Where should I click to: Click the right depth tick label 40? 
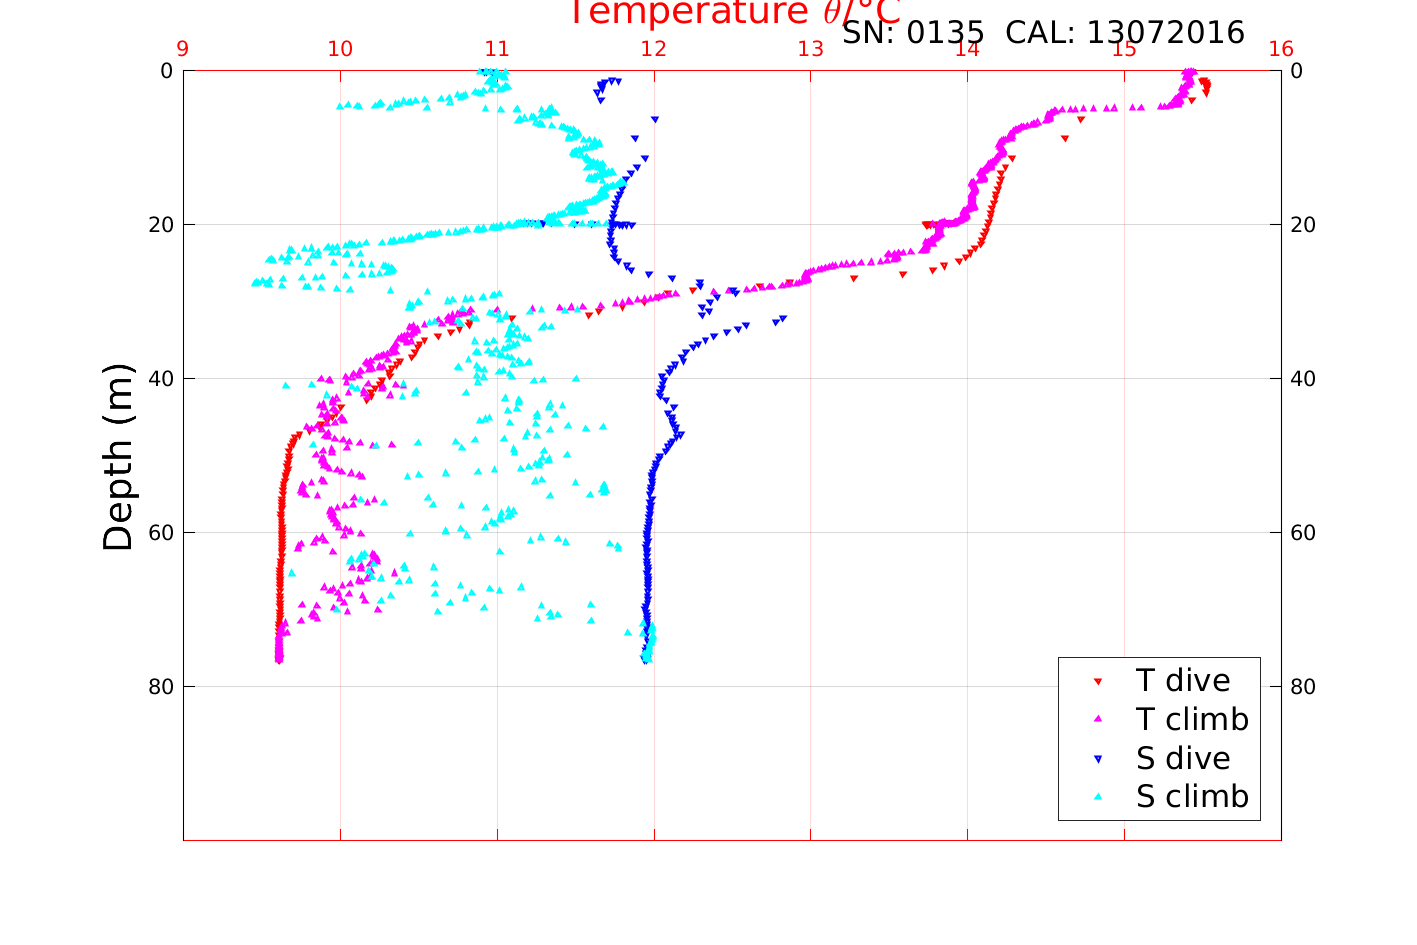(1303, 379)
